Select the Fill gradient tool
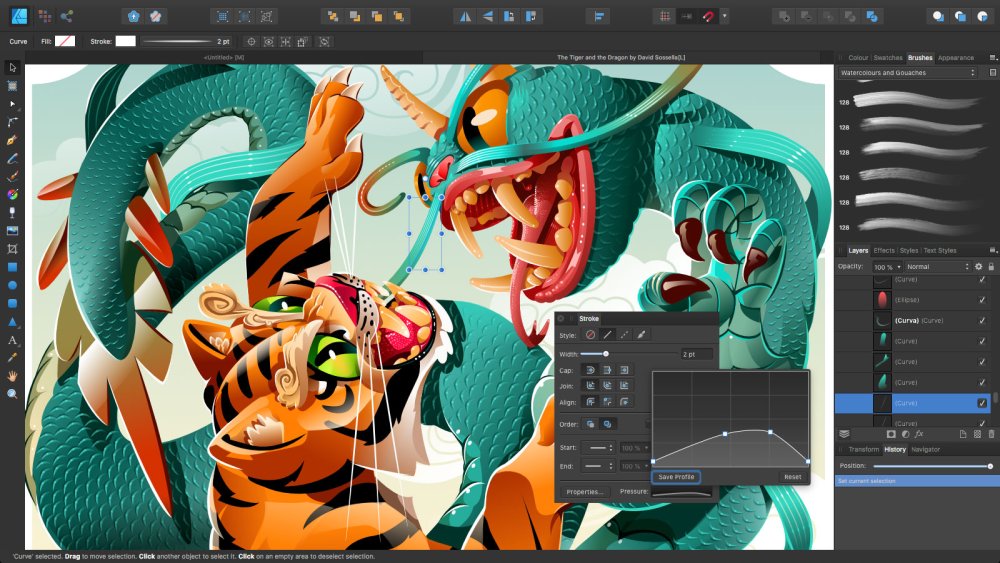1000x563 pixels. [12, 194]
